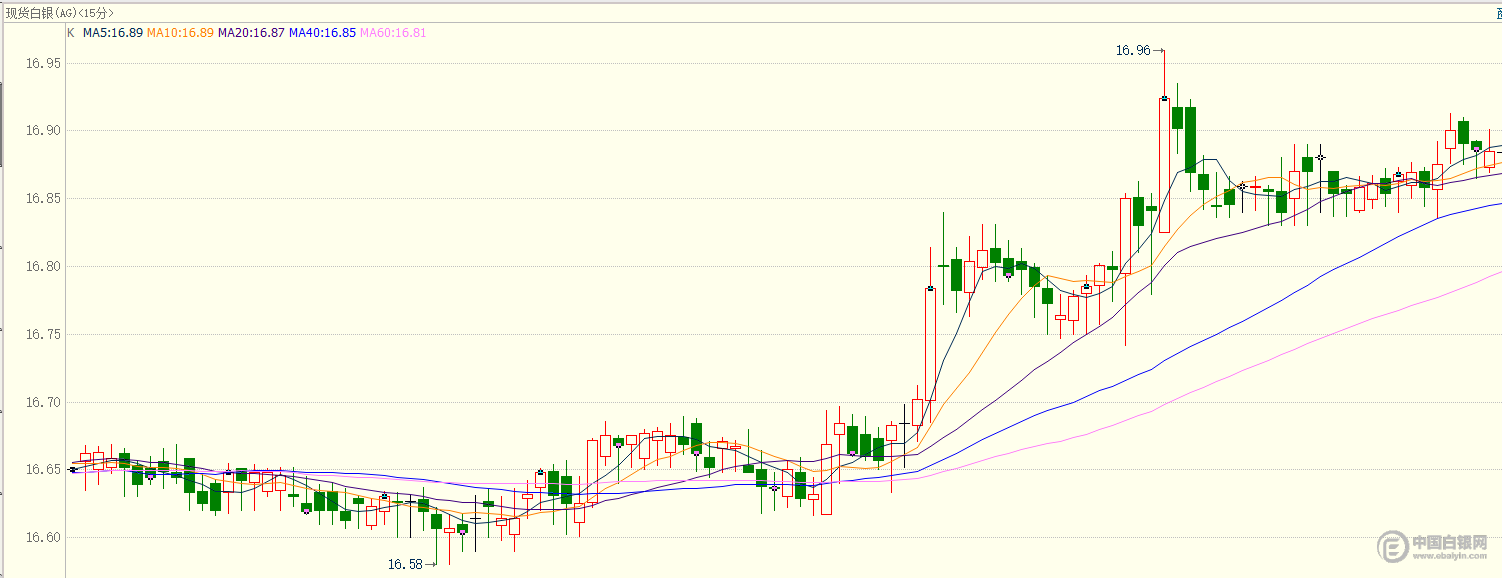This screenshot has height=578, width=1502.
Task: Click the MA20:16.87 indicator label
Action: tap(251, 33)
